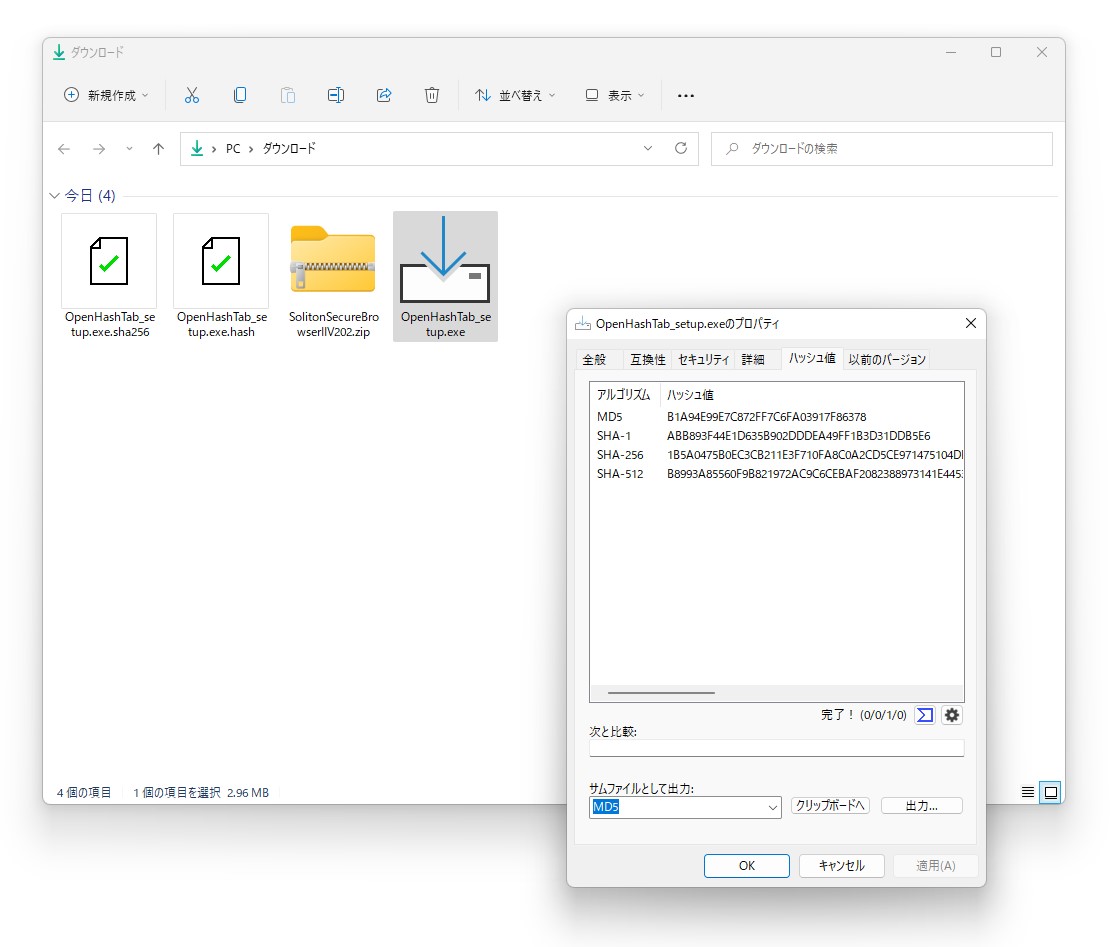Switch status bar to details list view

pos(1027,792)
